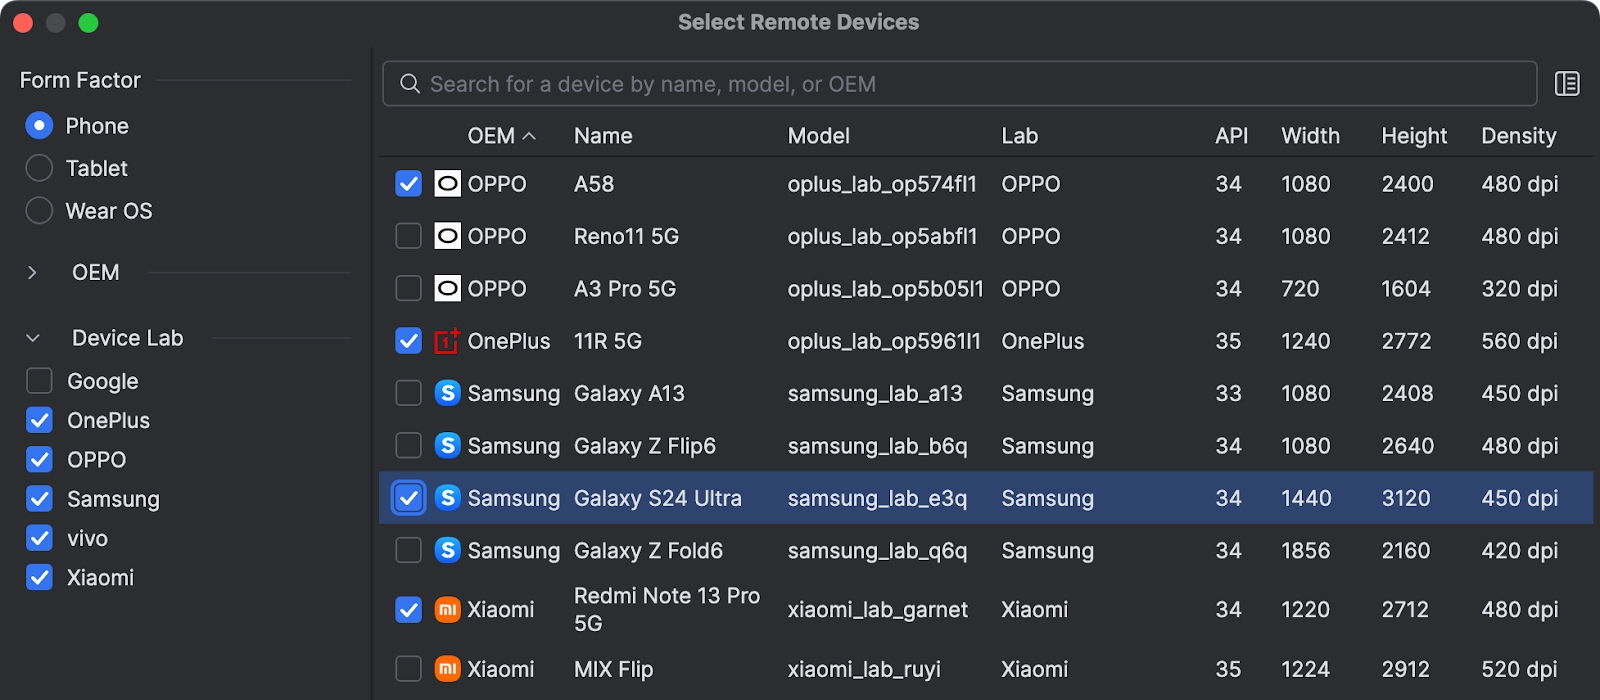Viewport: 1600px width, 700px height.
Task: Click the Samsung icon for Galaxy A13
Action: (x=448, y=393)
